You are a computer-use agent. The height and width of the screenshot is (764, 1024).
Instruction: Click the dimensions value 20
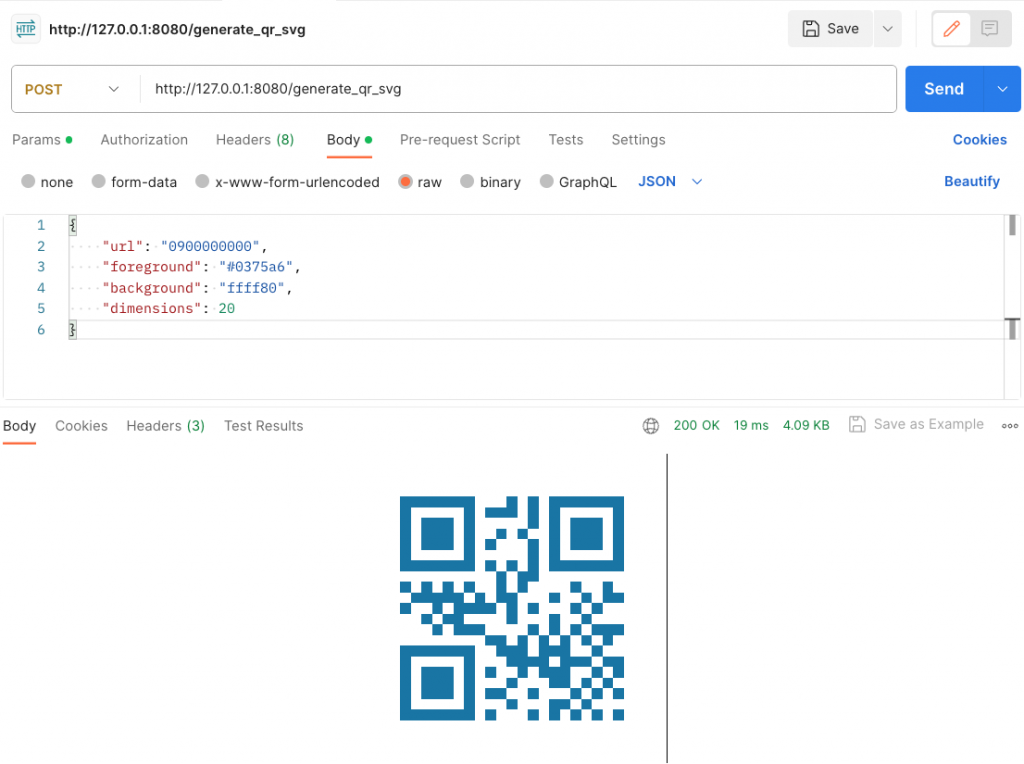pyautogui.click(x=227, y=308)
